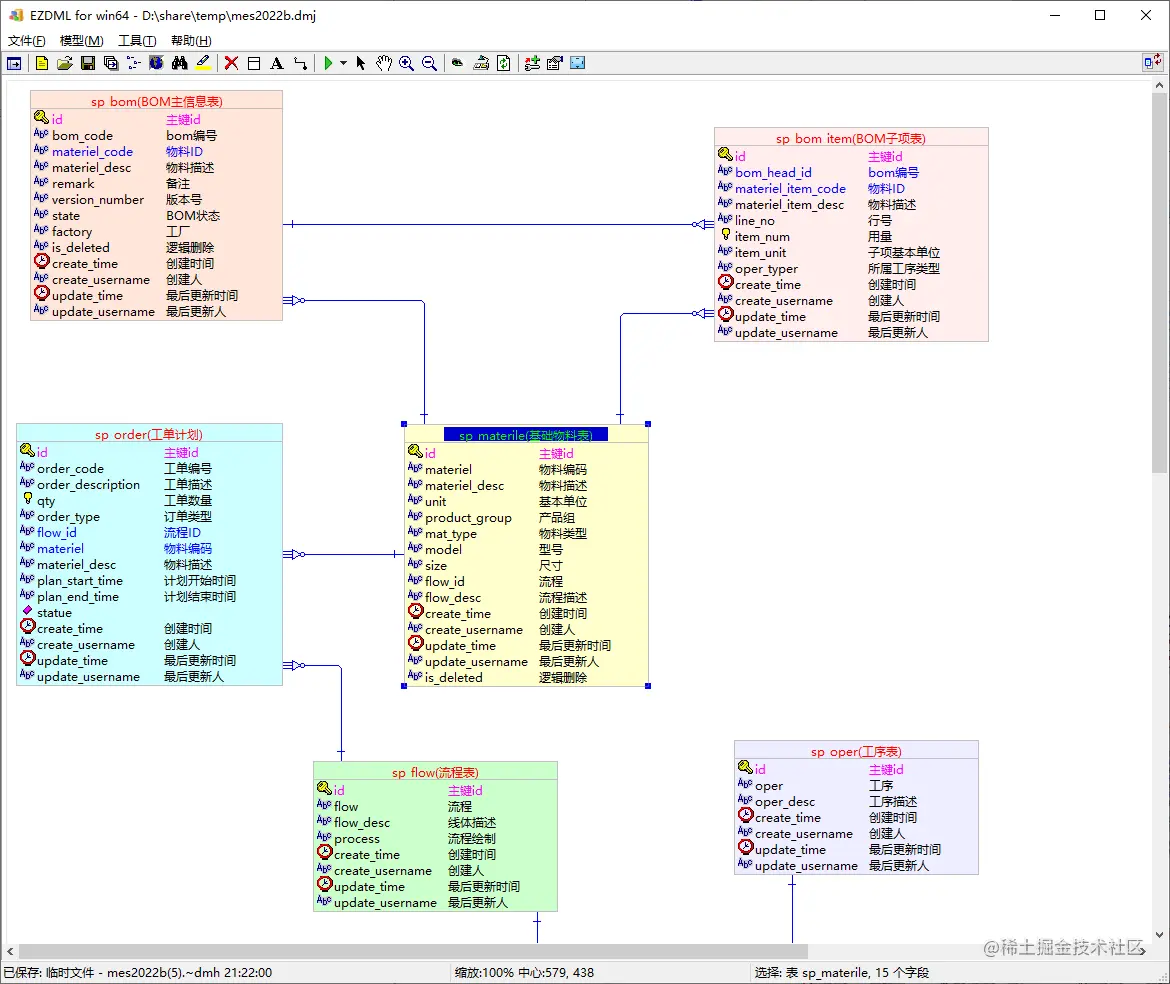Open the properties settings icon
The width and height of the screenshot is (1170, 984).
[x=554, y=63]
